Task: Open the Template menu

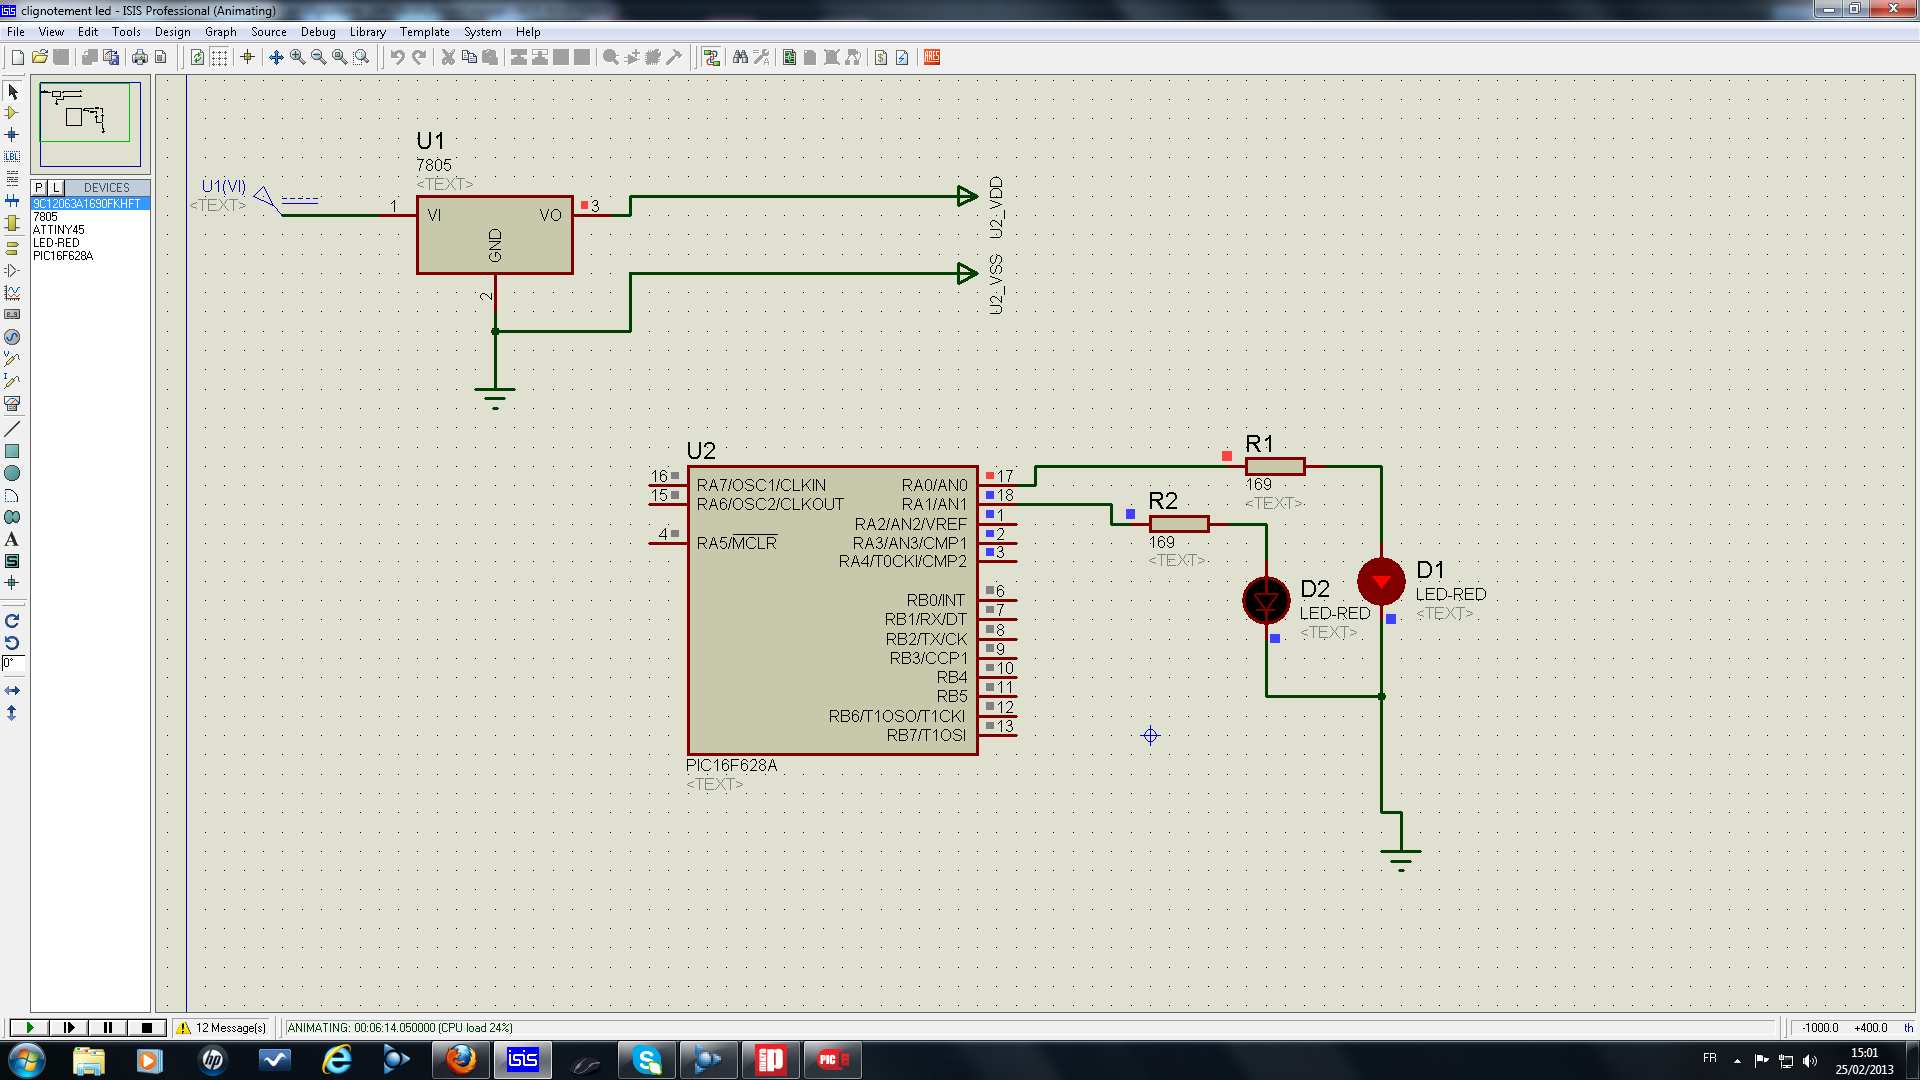Action: (424, 32)
